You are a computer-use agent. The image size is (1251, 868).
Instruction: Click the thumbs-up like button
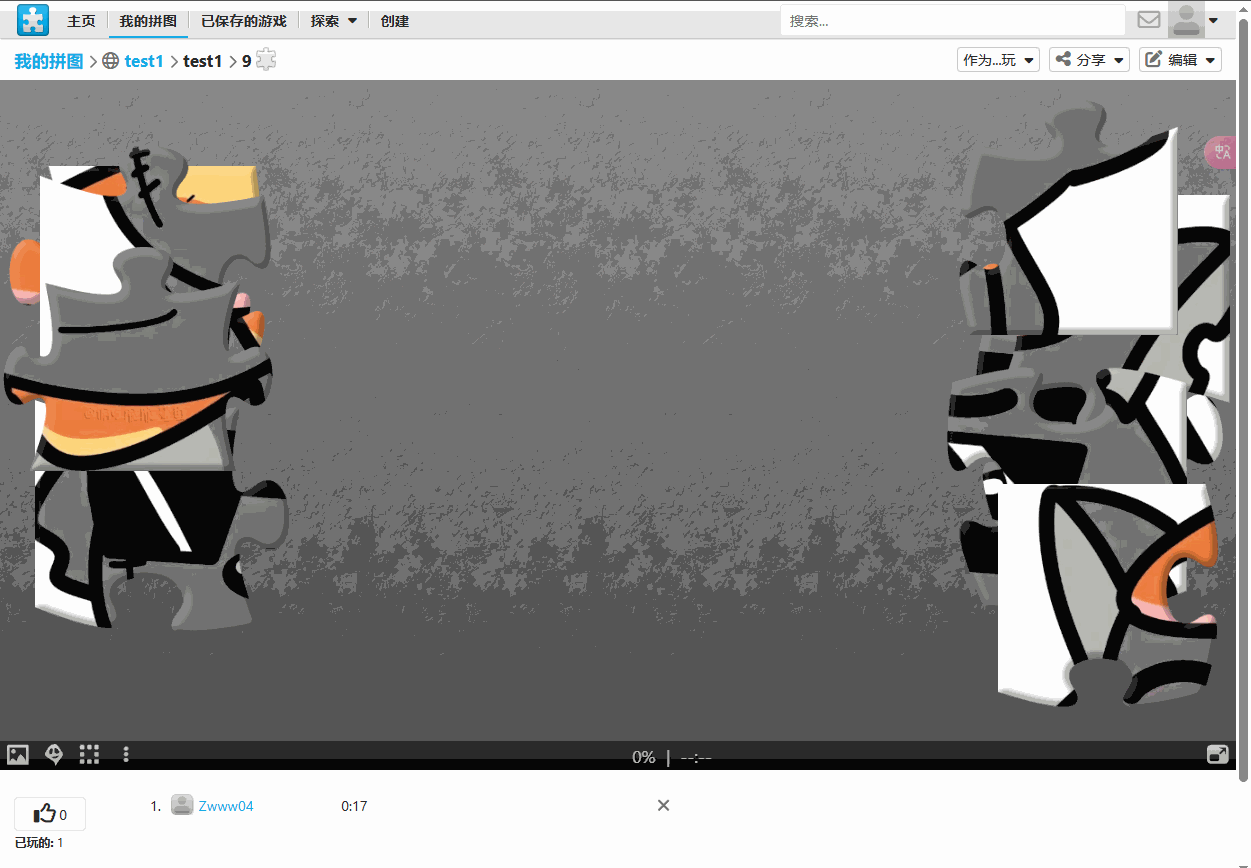point(50,814)
